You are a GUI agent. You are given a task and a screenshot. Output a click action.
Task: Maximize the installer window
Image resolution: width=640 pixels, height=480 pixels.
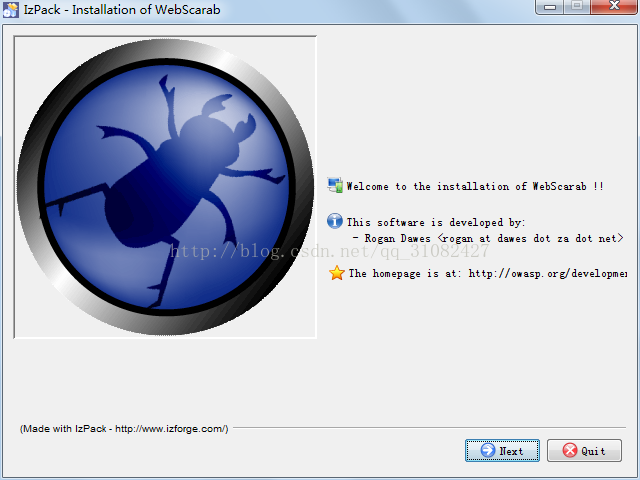(577, 7)
